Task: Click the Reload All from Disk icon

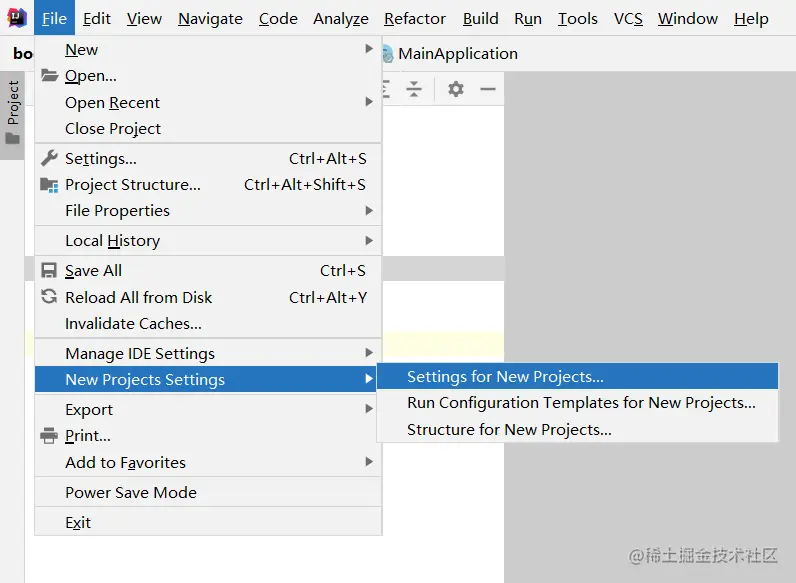Action: [49, 297]
